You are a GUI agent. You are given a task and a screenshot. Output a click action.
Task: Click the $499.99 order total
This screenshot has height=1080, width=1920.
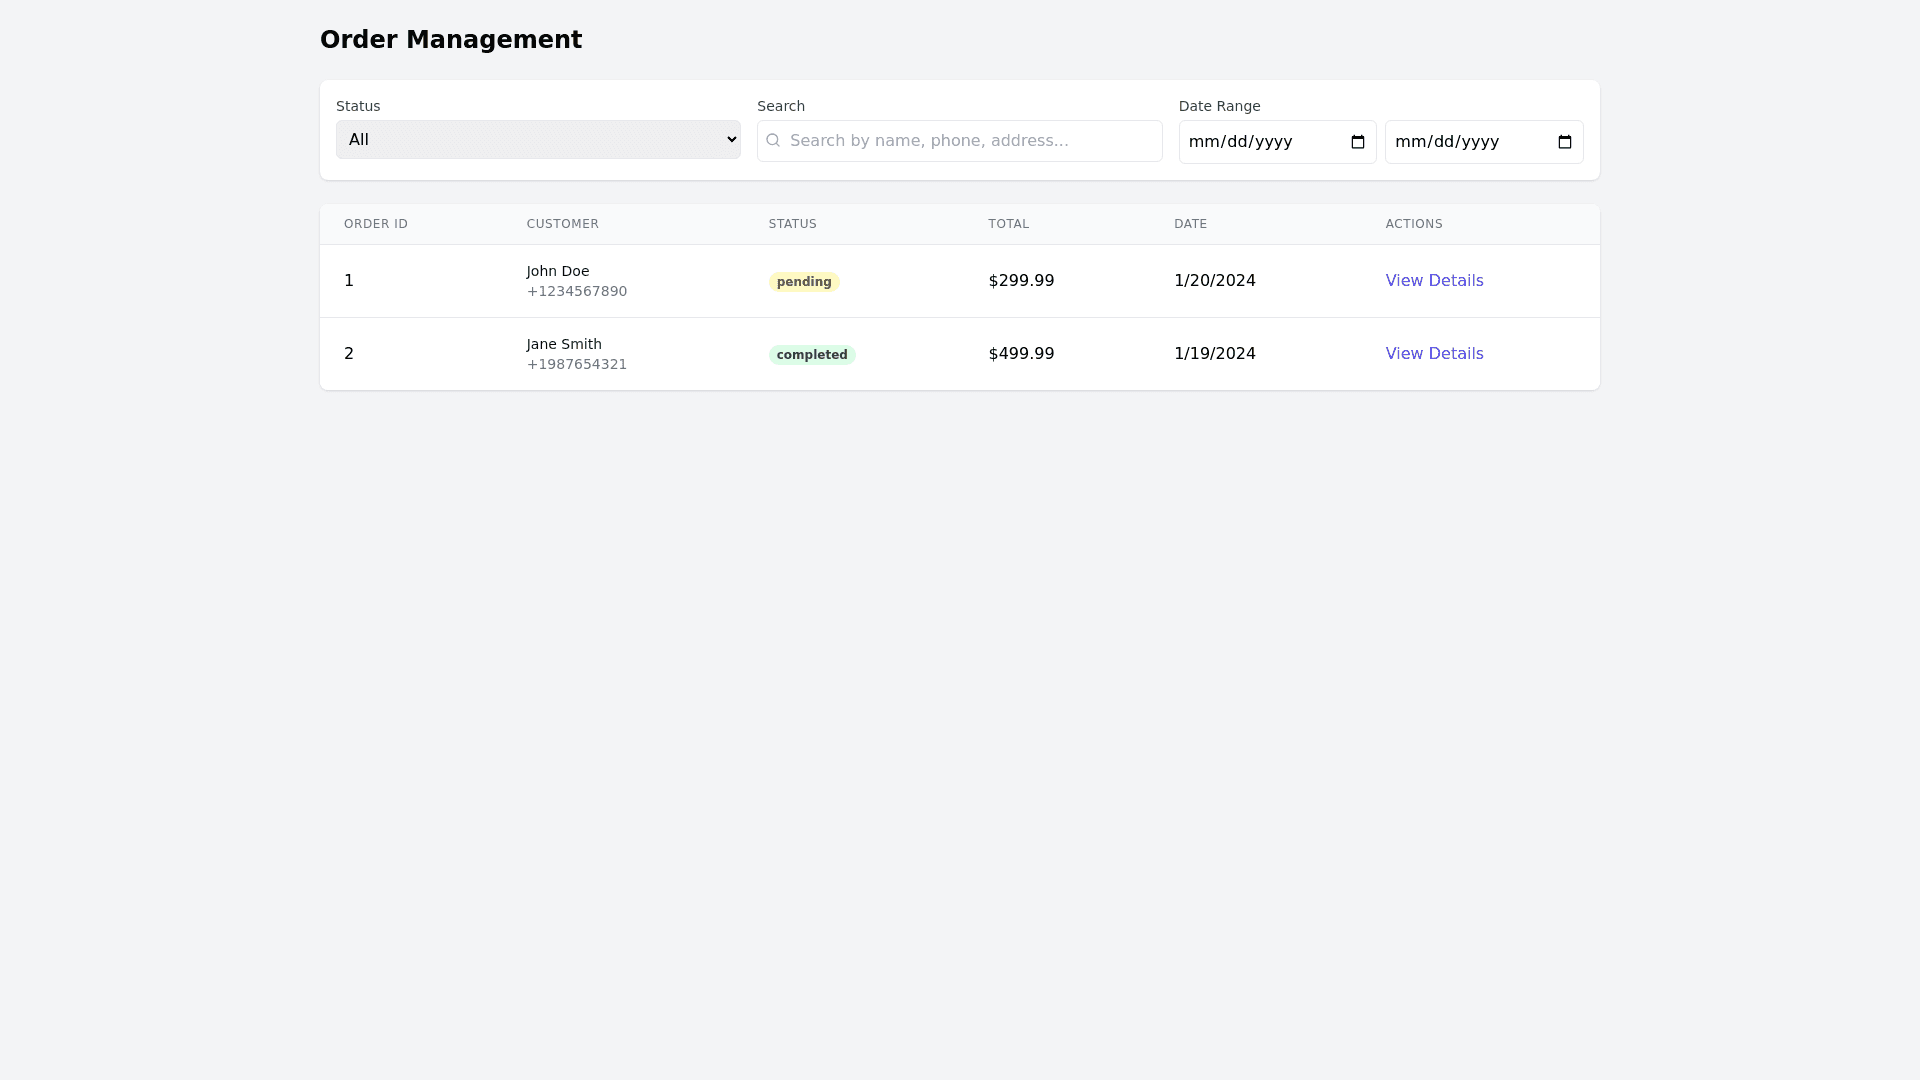click(x=1021, y=354)
